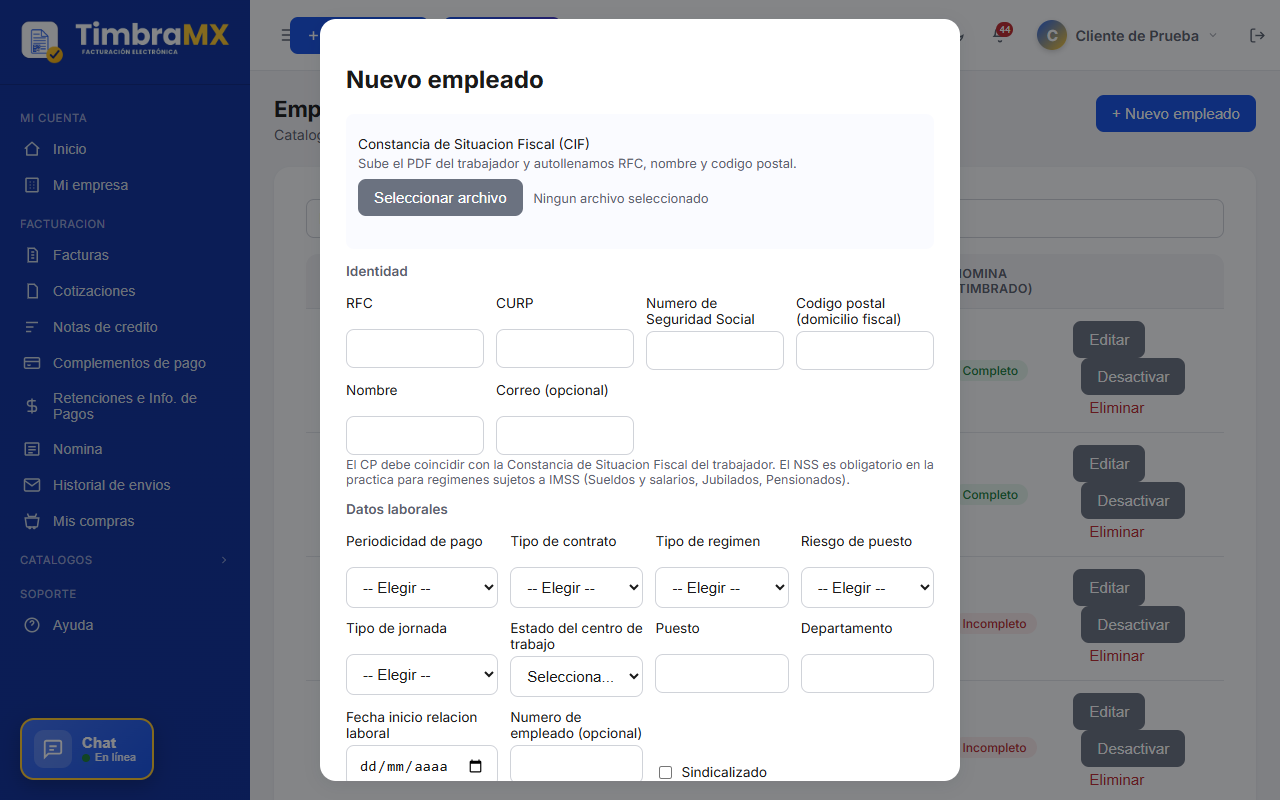This screenshot has height=800, width=1280.
Task: Click the Numero de Seguridad Social field
Action: coord(715,351)
